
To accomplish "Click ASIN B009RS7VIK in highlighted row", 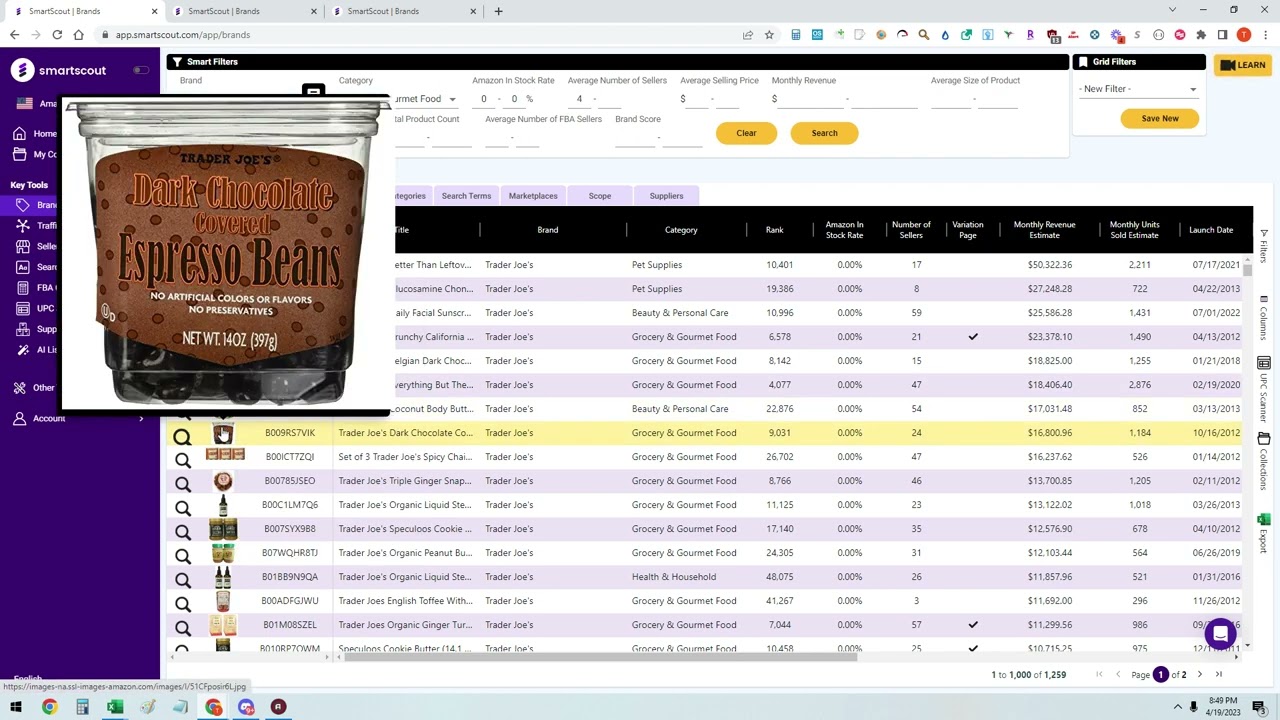I will point(290,433).
